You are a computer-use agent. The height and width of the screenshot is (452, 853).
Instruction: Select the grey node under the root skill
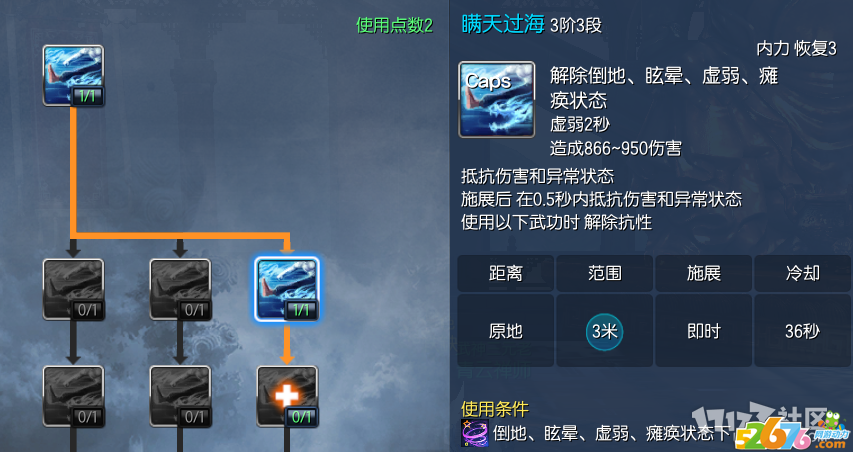tap(73, 289)
